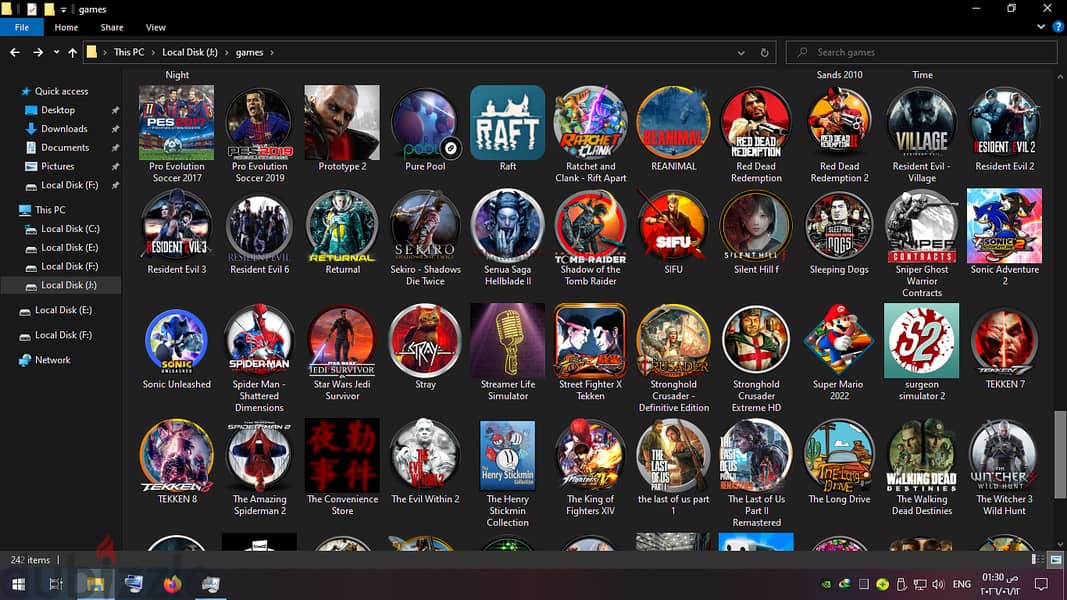Image resolution: width=1067 pixels, height=600 pixels.
Task: Open Downloads in the navigation pane
Action: click(64, 129)
